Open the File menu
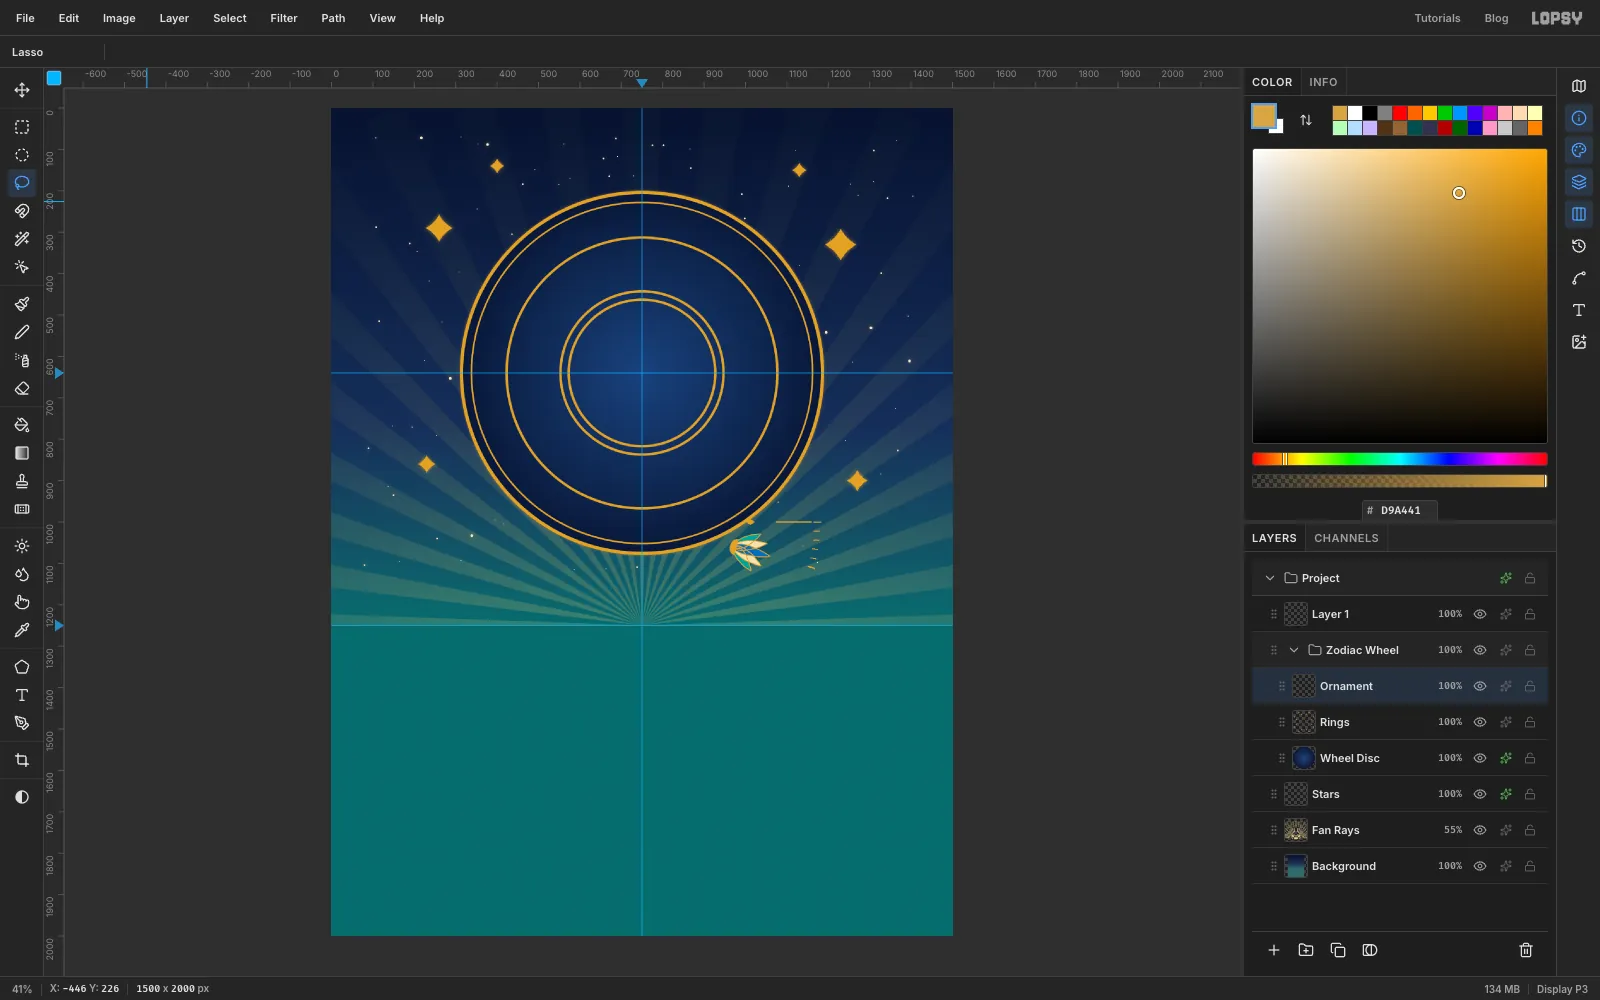 click(25, 18)
